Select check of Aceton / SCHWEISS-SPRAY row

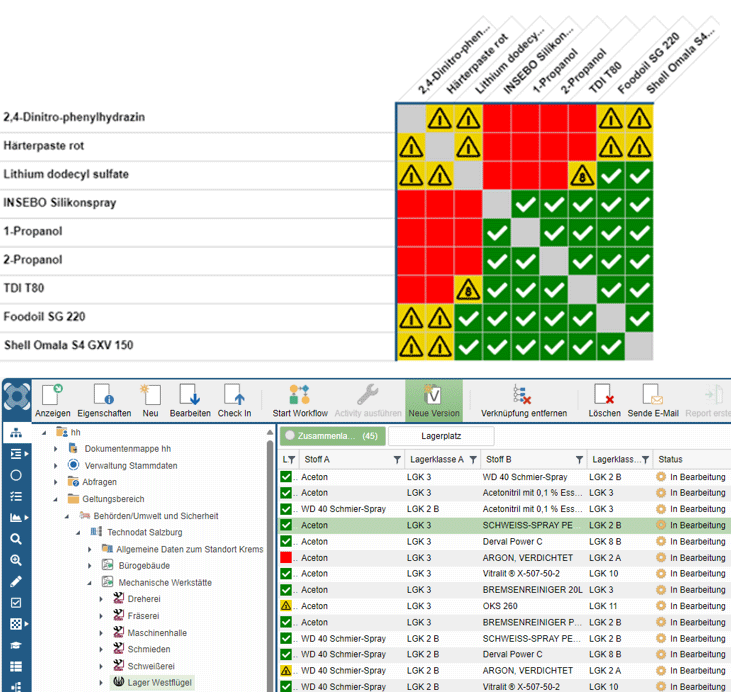286,525
